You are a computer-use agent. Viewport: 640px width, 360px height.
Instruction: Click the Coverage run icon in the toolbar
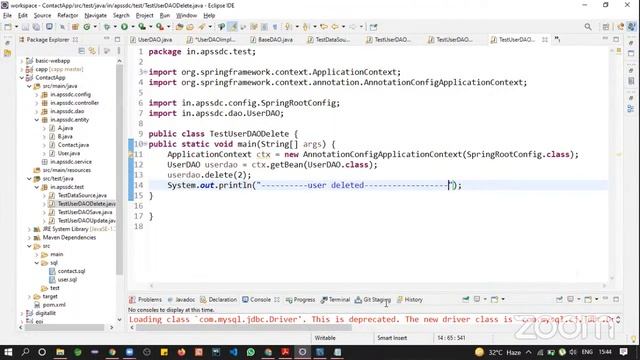tap(142, 27)
